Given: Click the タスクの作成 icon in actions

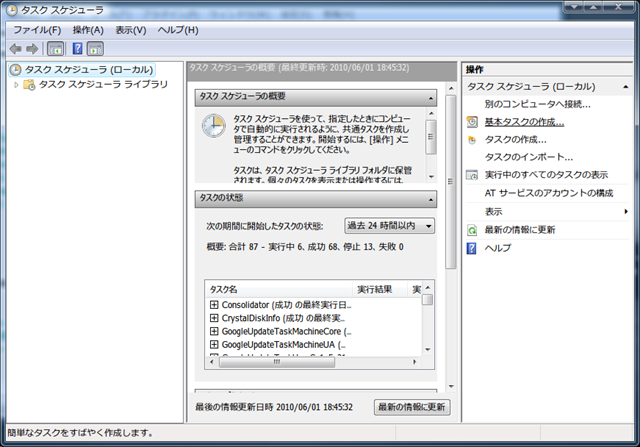Looking at the screenshot, I should (472, 140).
